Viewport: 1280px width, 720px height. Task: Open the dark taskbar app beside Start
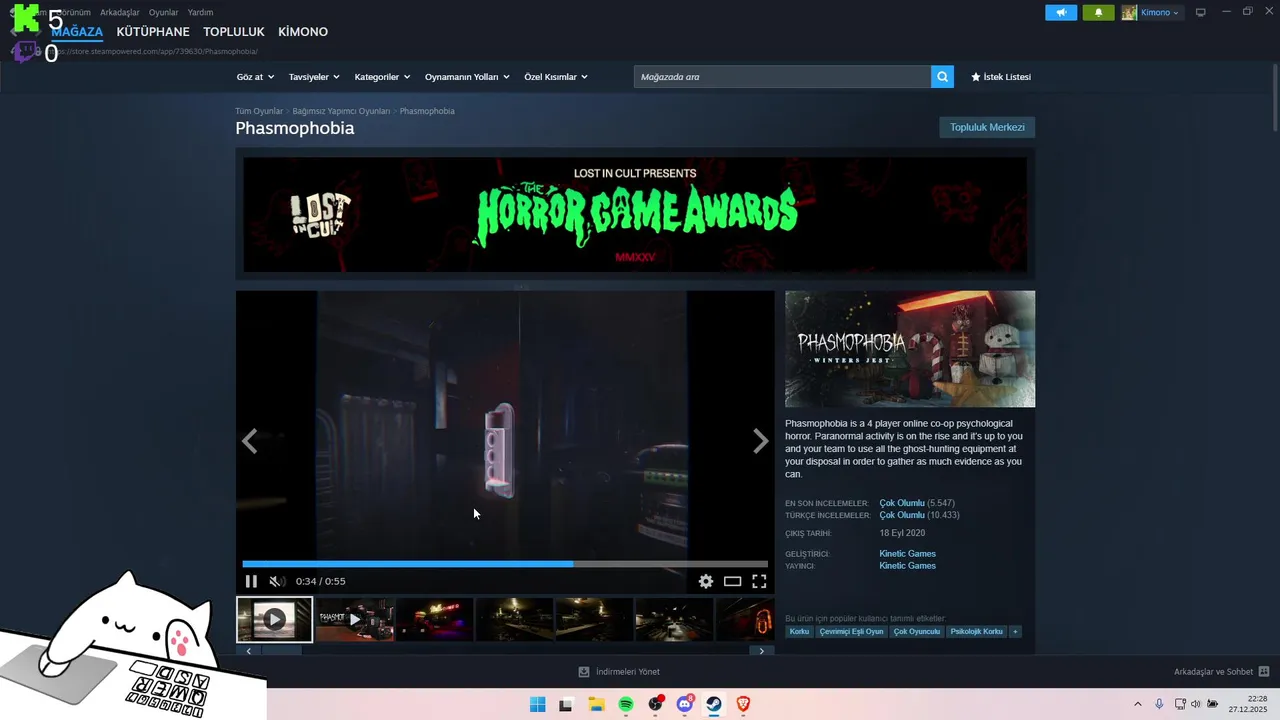[x=566, y=704]
